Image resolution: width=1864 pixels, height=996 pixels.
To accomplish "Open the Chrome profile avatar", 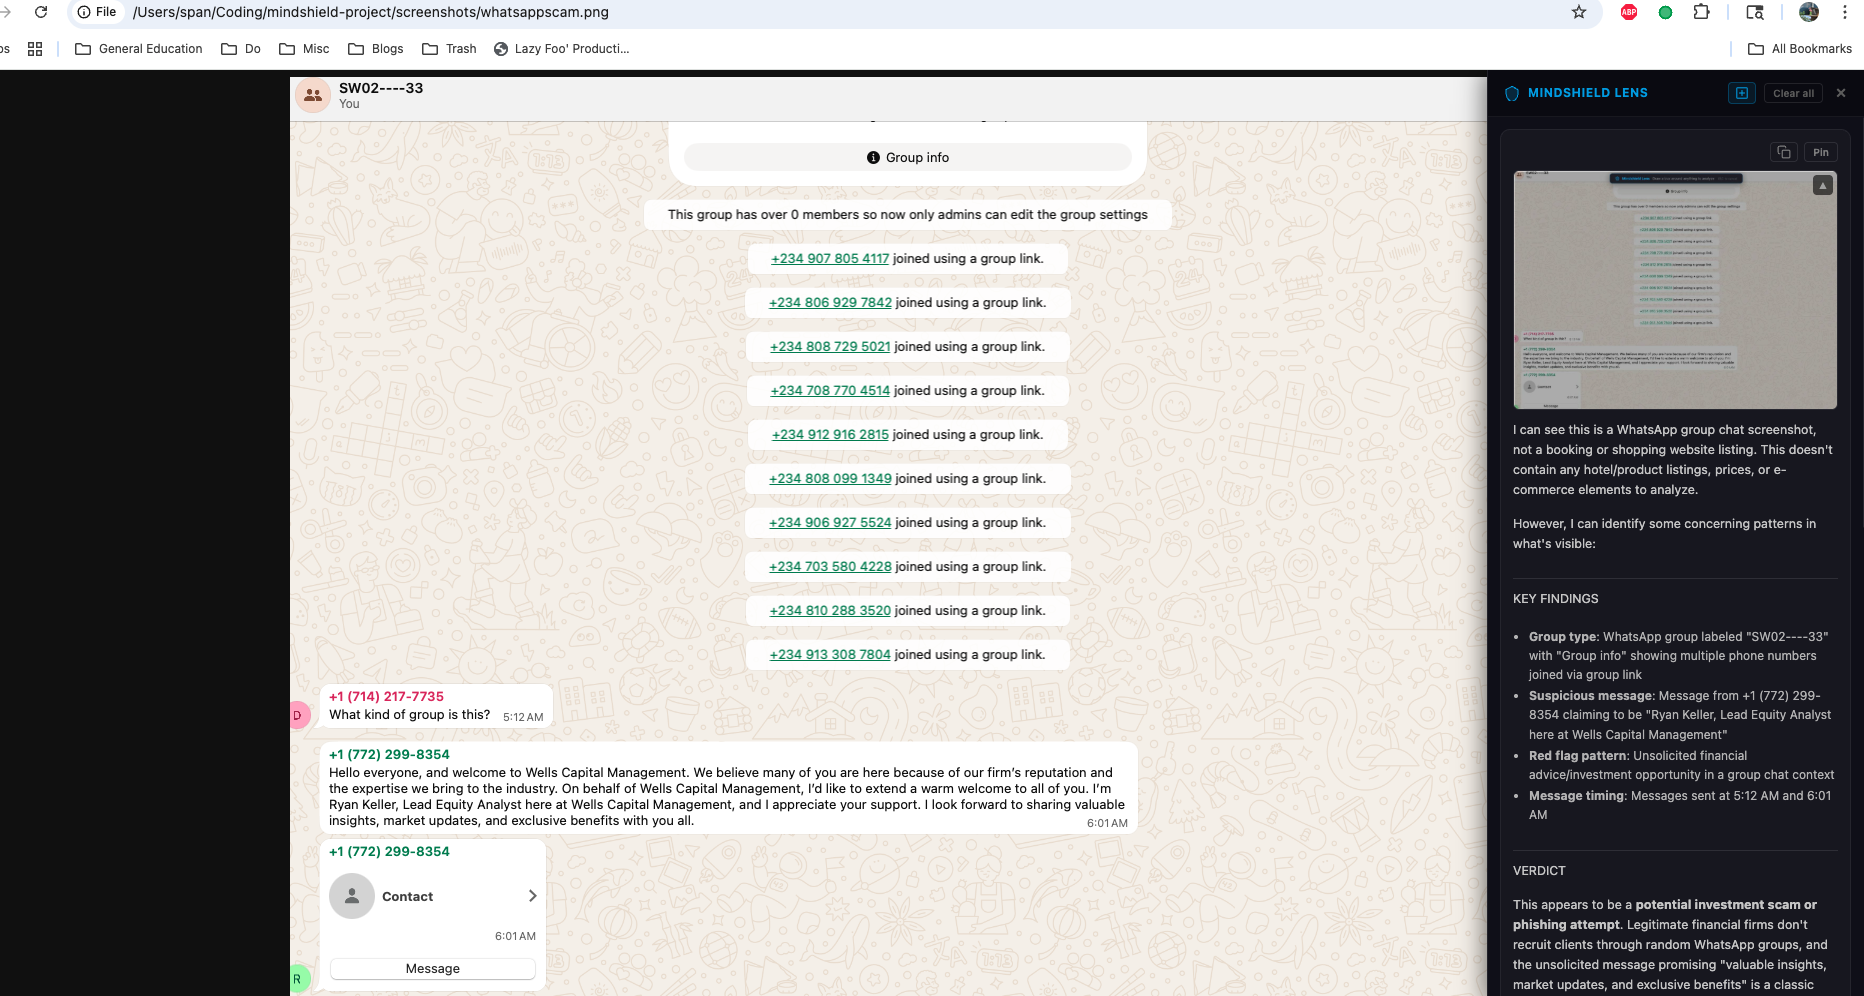I will [x=1809, y=12].
